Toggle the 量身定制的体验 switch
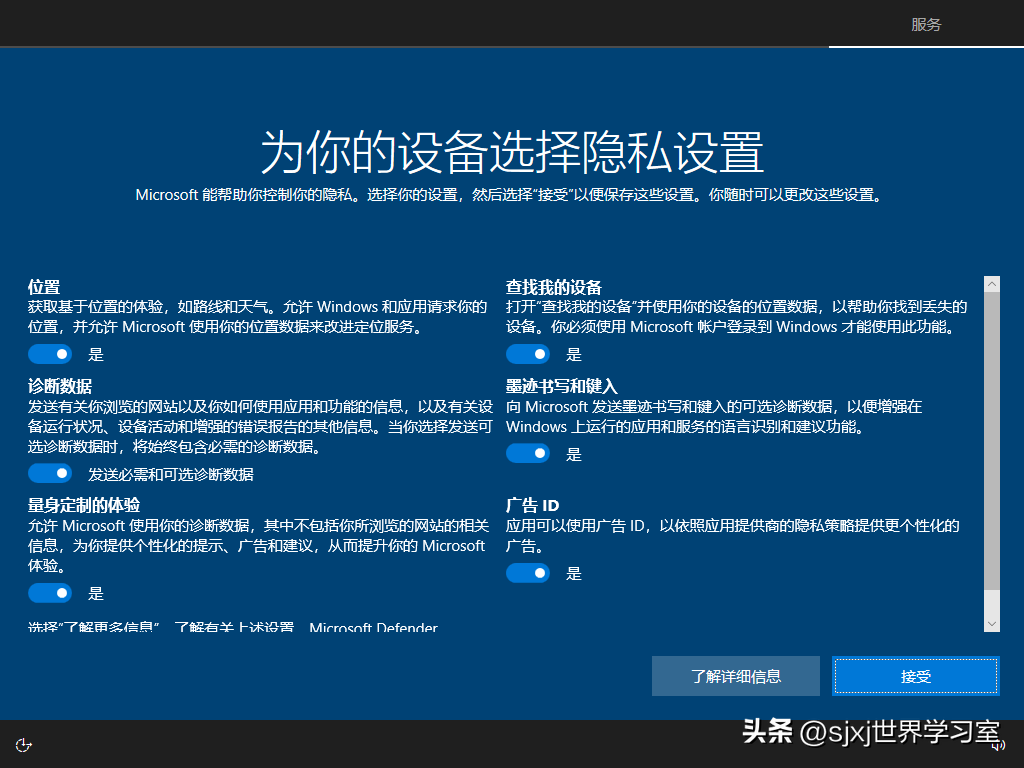1024x768 pixels. [x=50, y=593]
